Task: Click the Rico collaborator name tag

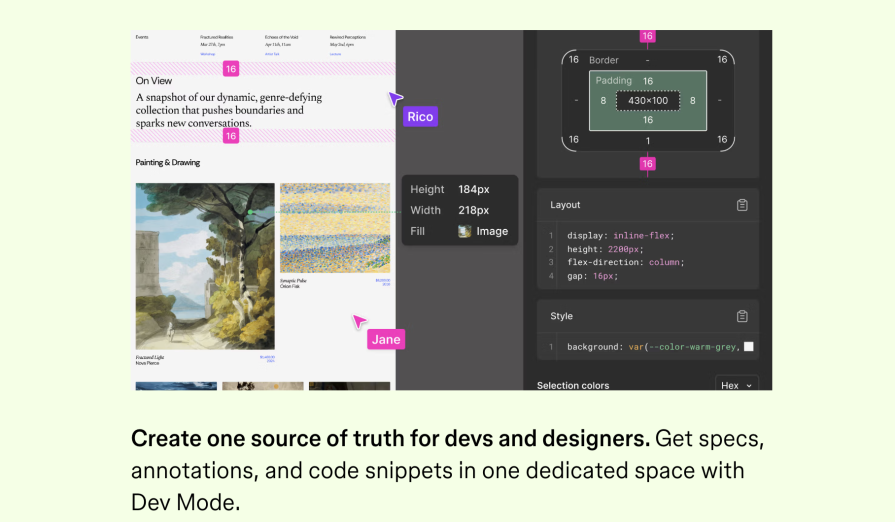Action: pyautogui.click(x=420, y=117)
